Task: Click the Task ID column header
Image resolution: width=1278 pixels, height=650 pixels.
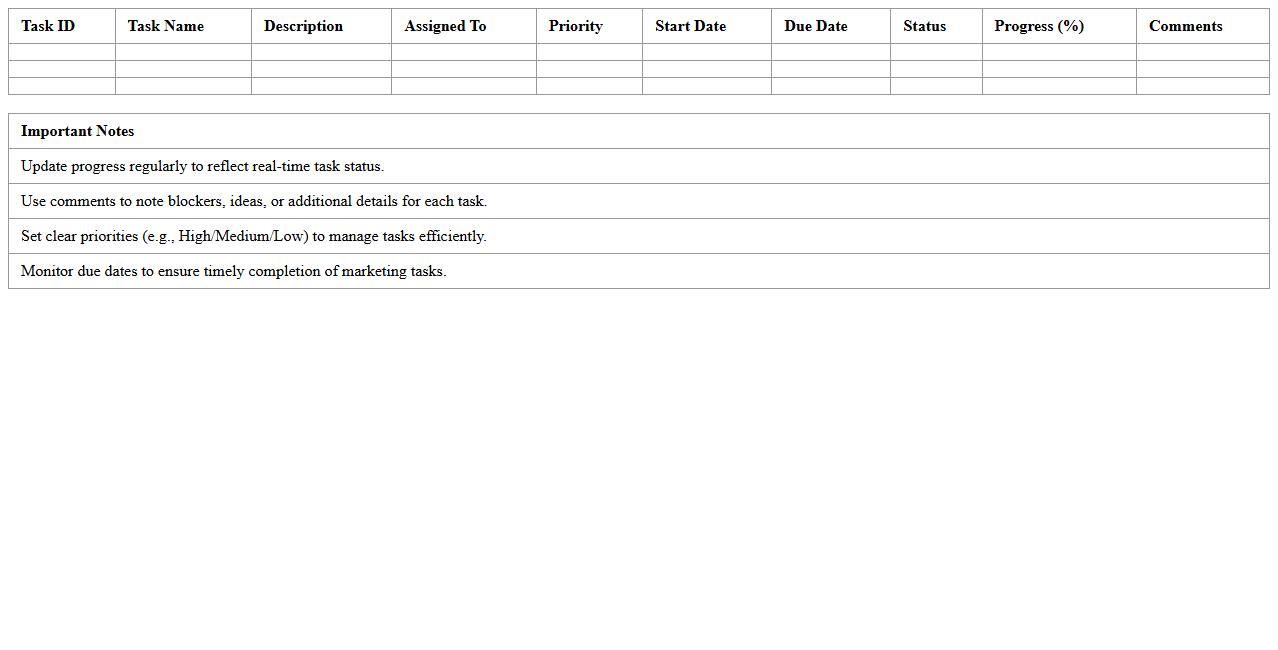Action: coord(48,26)
